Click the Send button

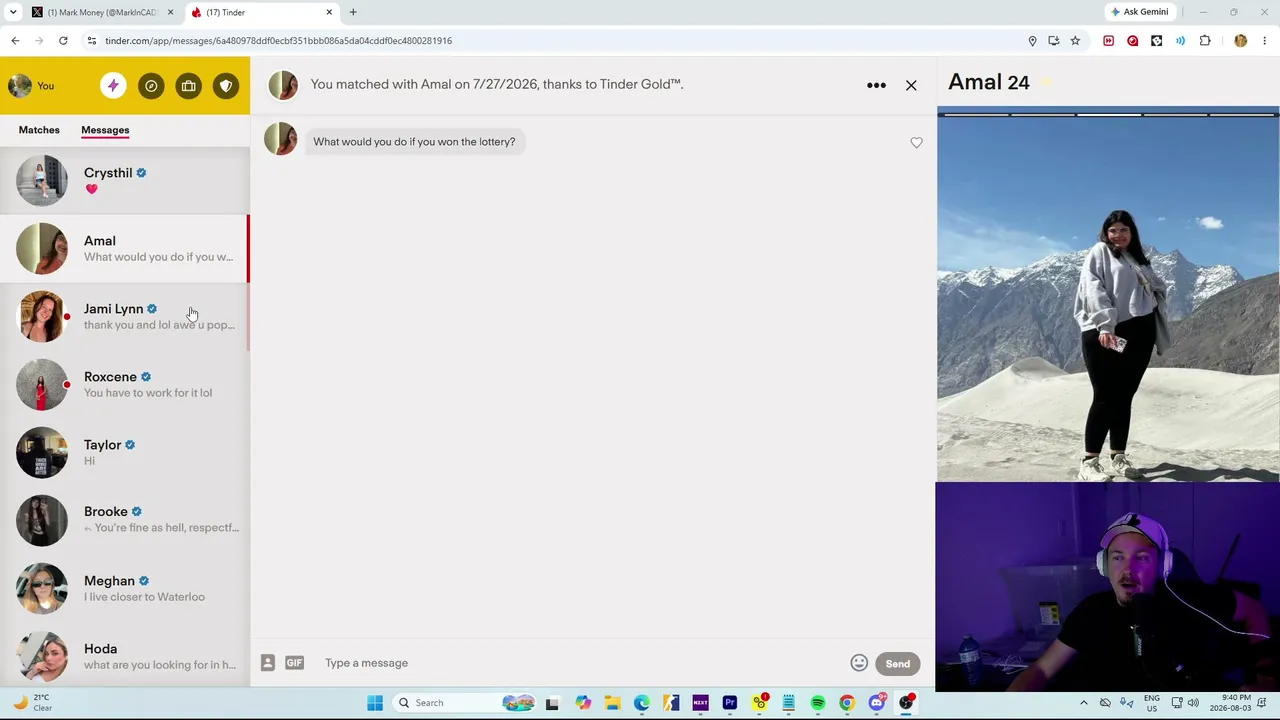tap(897, 664)
